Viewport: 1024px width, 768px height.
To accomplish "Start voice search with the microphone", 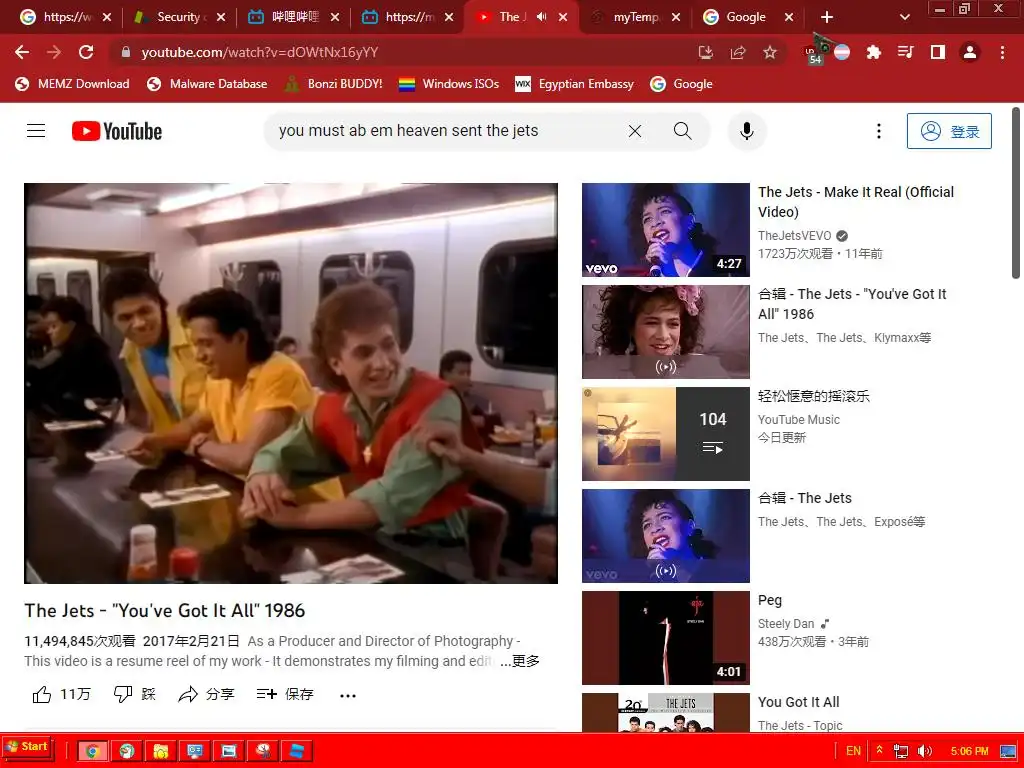I will click(x=746, y=131).
